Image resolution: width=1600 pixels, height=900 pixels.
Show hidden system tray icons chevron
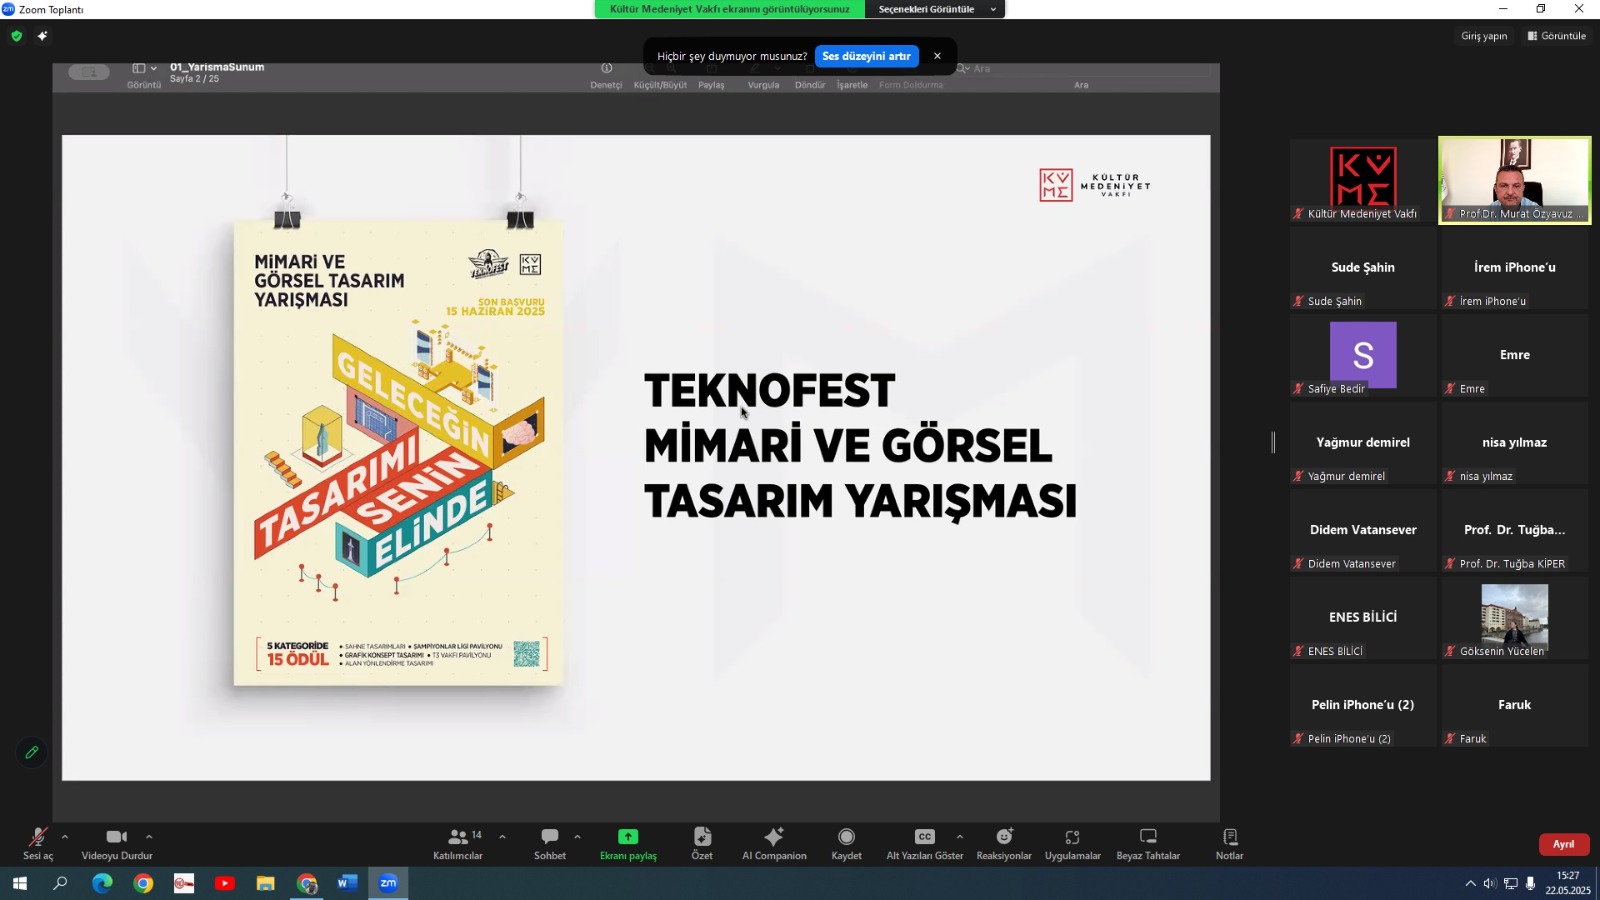coord(1470,883)
